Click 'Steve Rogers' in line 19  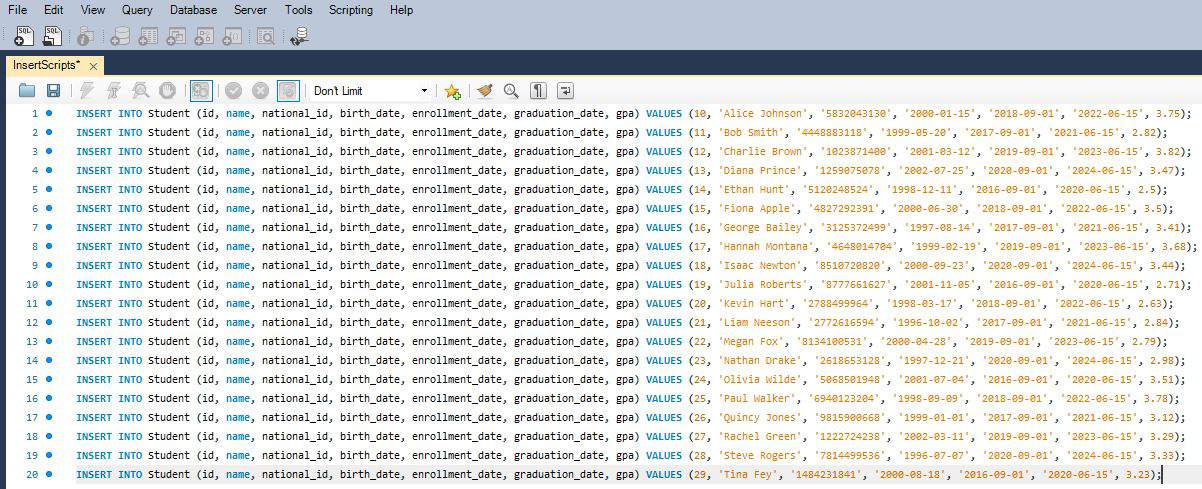pos(758,456)
